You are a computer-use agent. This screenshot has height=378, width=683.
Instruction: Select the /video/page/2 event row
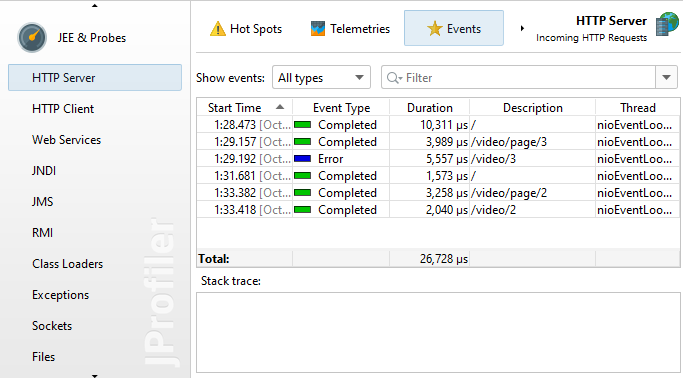pos(438,193)
